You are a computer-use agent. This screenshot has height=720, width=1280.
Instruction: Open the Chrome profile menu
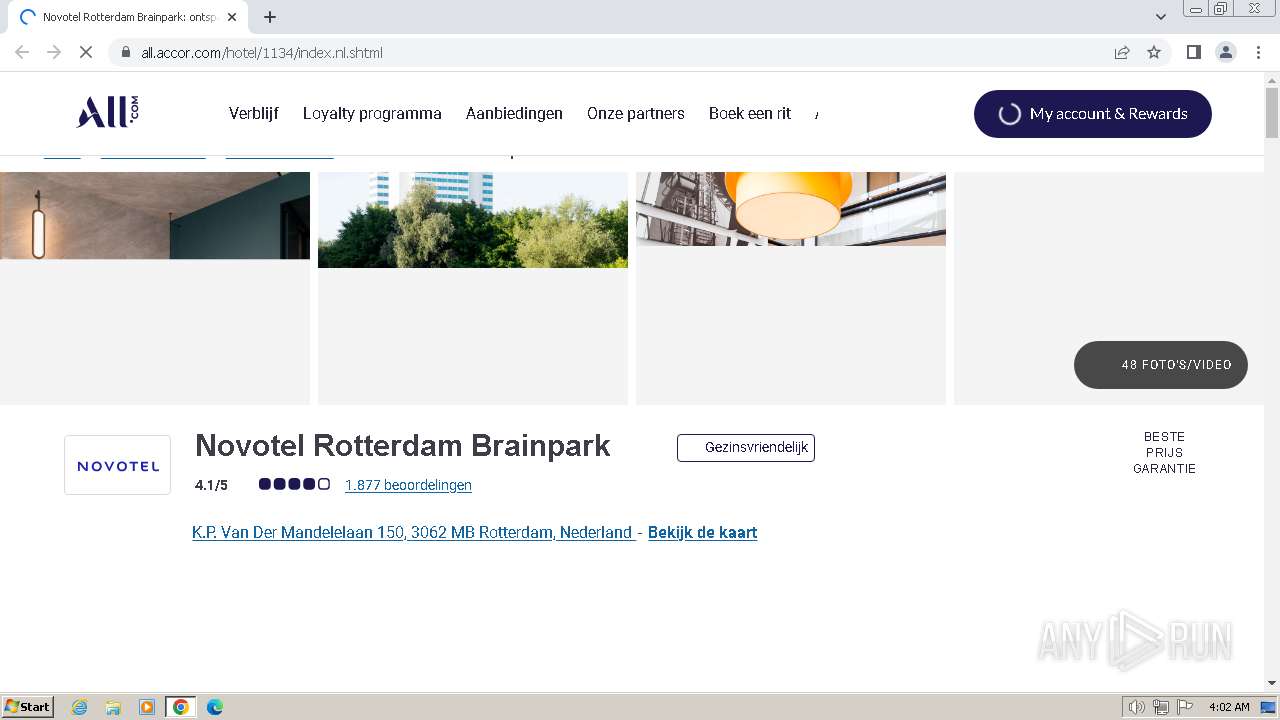tap(1226, 52)
